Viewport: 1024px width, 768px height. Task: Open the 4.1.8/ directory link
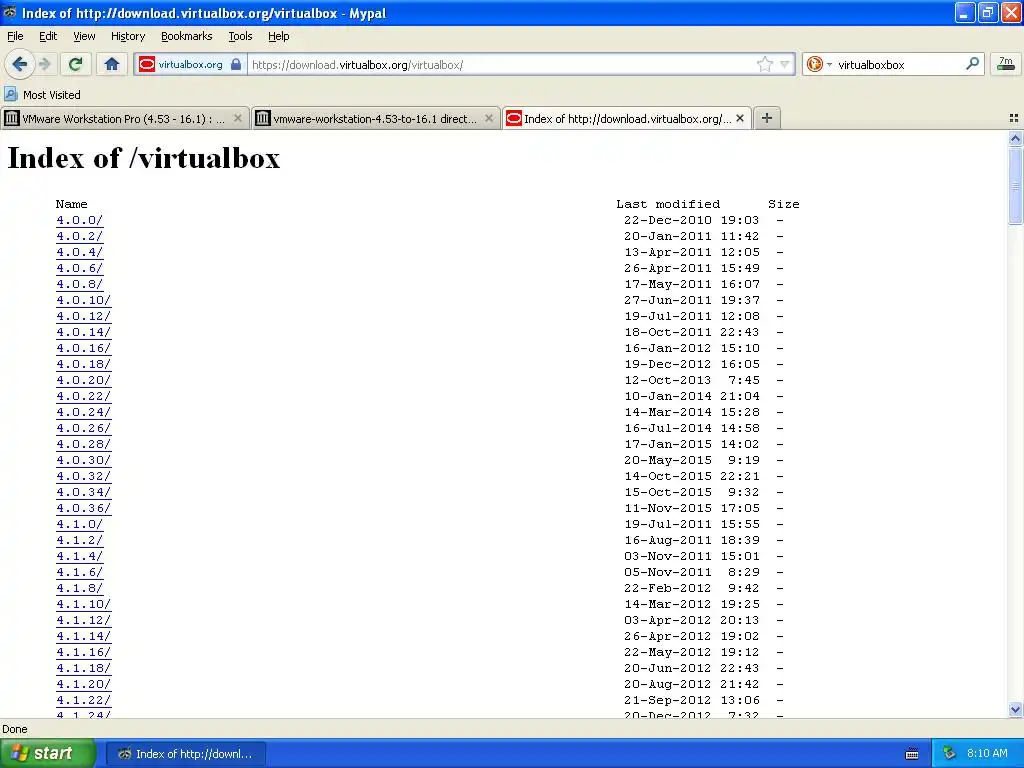coord(79,588)
